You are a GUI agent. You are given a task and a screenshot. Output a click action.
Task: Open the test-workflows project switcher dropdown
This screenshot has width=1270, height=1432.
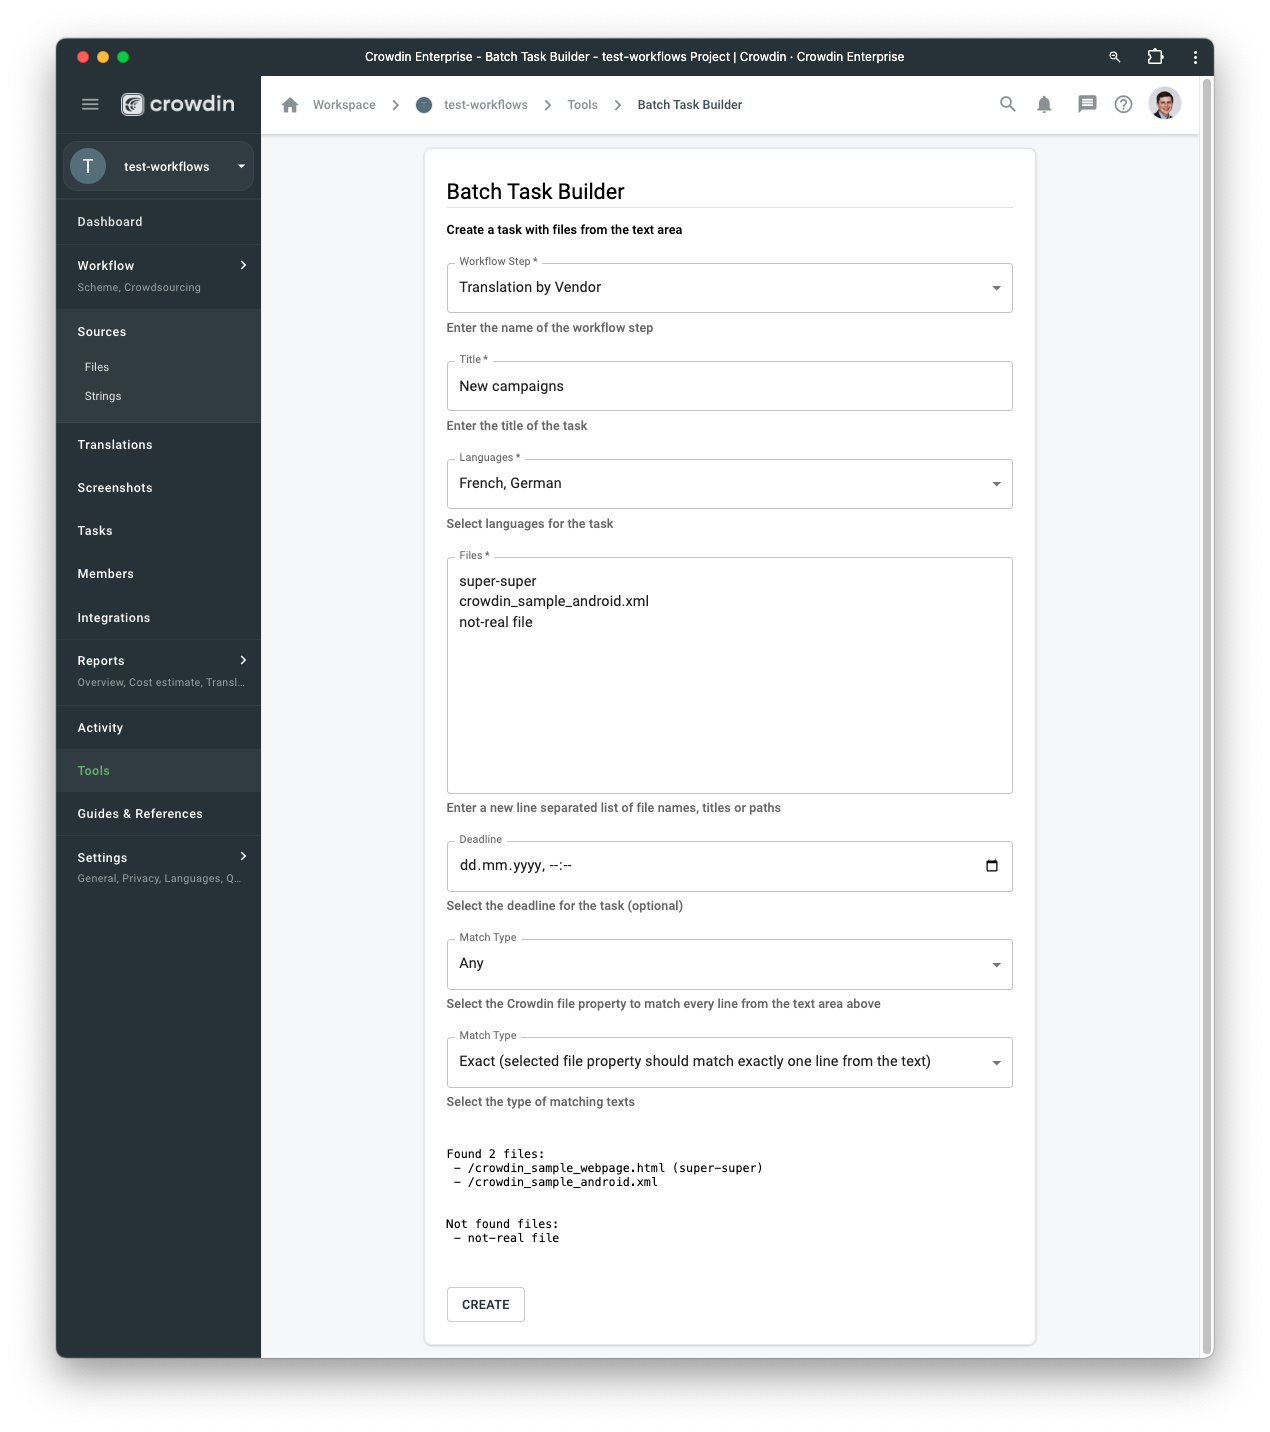point(159,166)
